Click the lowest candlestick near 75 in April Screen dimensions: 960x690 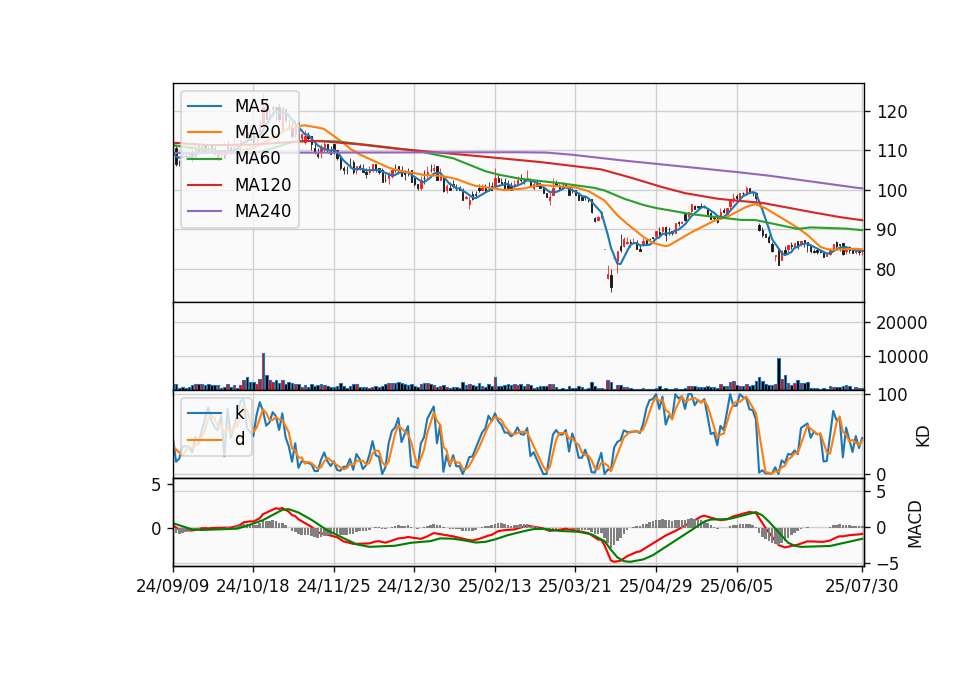coord(611,282)
